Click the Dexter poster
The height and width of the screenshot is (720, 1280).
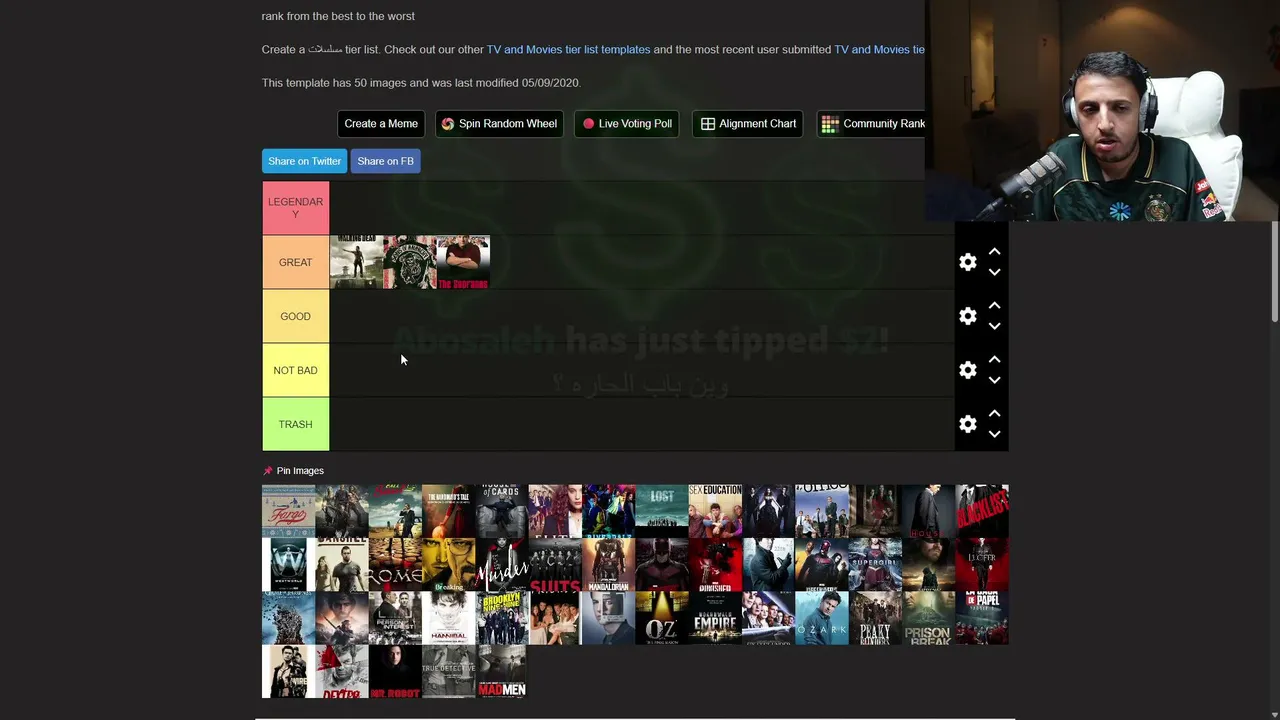342,672
